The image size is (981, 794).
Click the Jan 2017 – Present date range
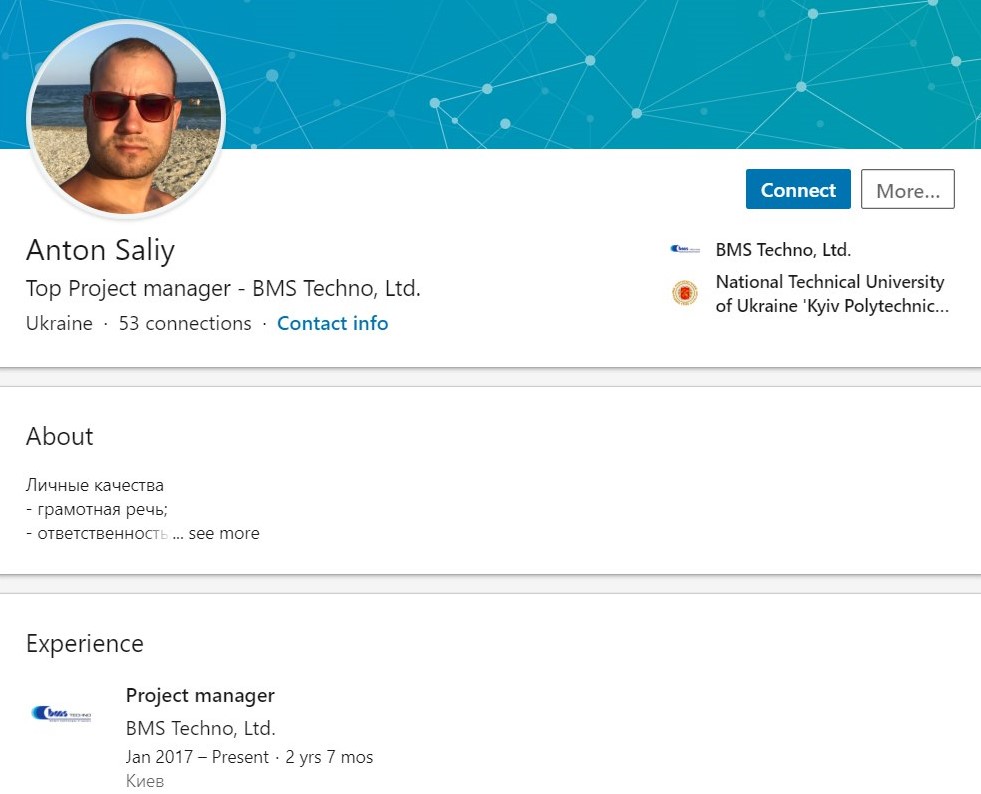(x=197, y=757)
